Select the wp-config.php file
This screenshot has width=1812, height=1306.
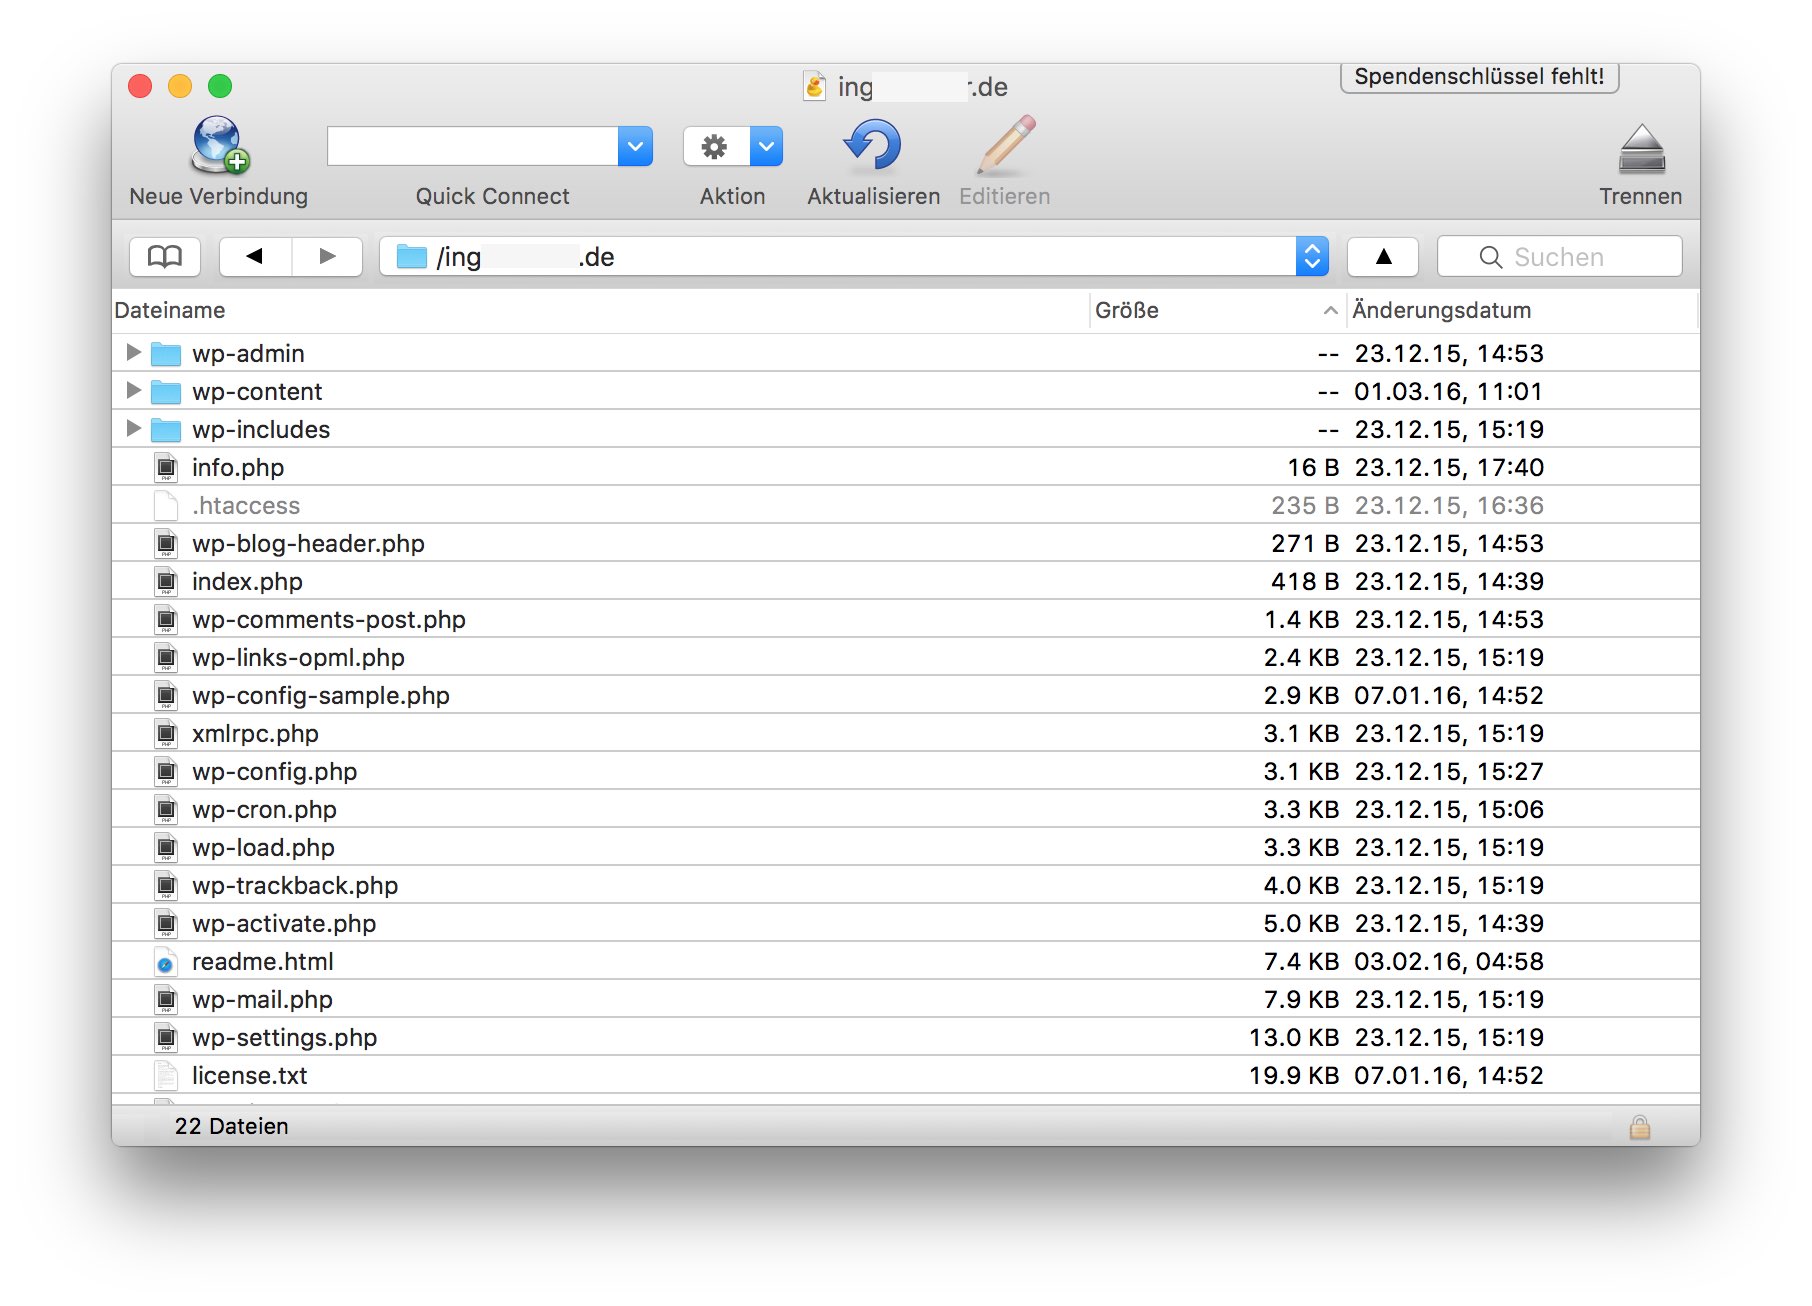pos(275,772)
